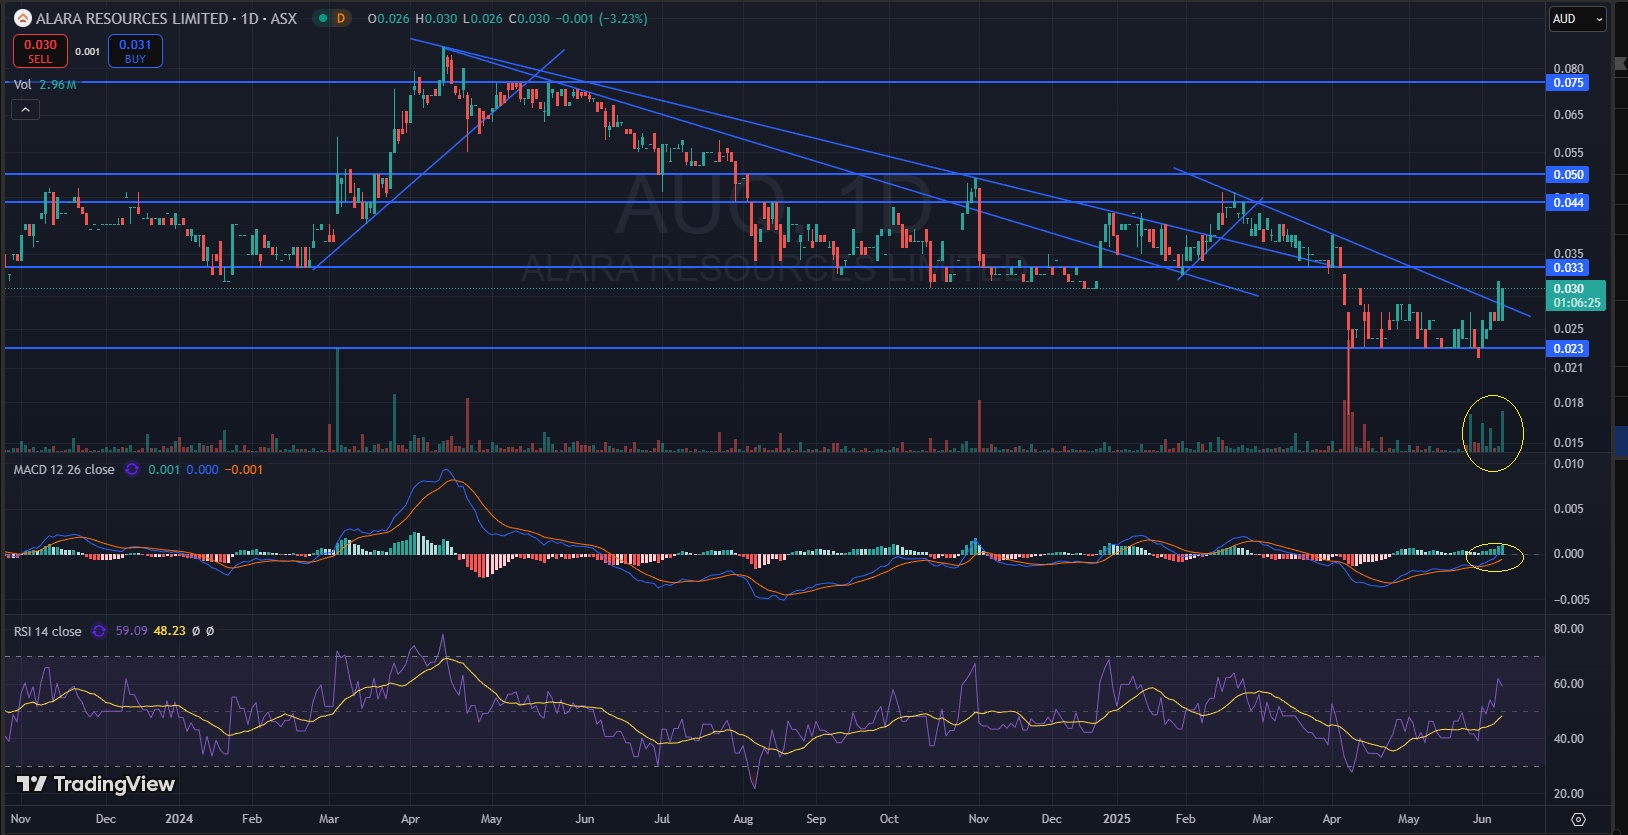Click the 0.065 price scale label

pos(1569,115)
